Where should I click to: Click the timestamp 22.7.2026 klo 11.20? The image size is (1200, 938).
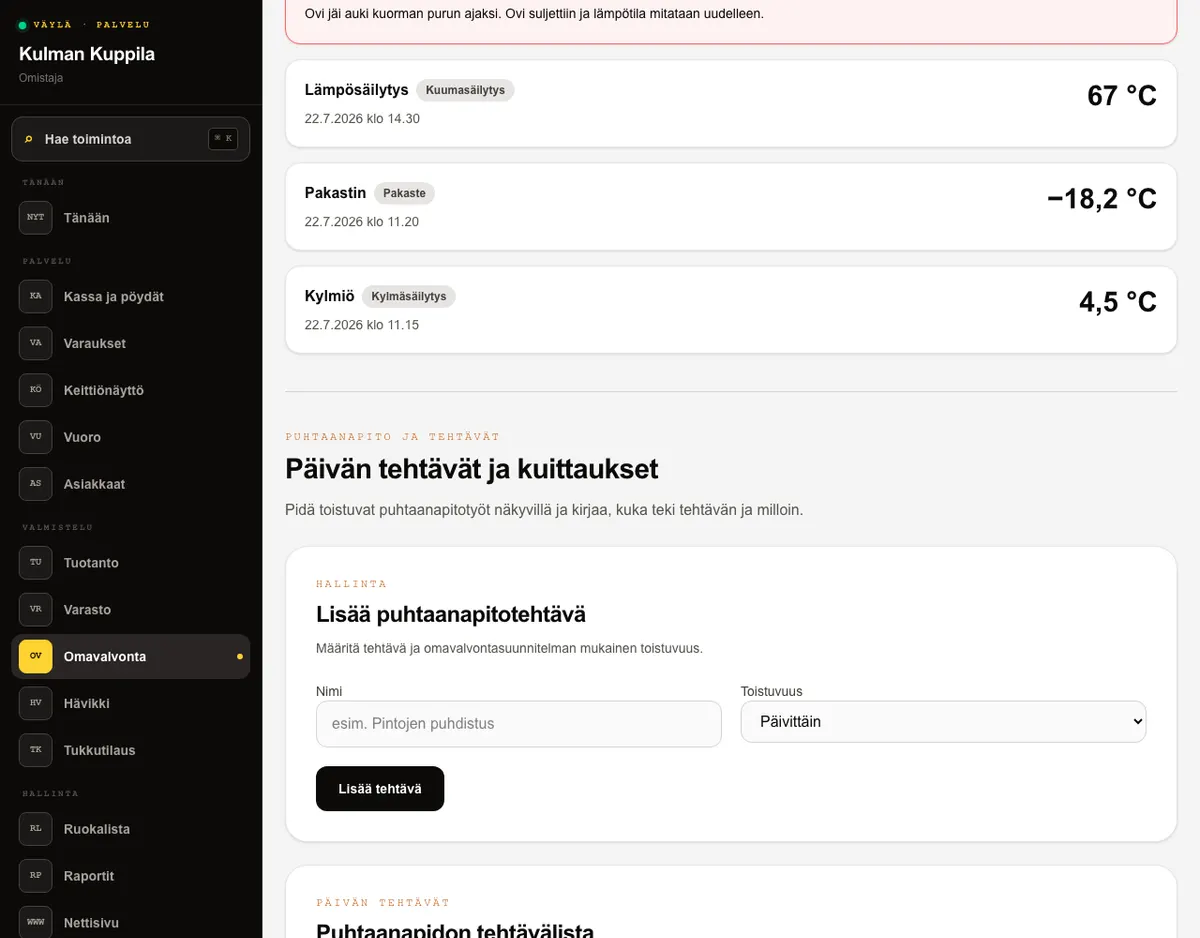[x=362, y=221]
